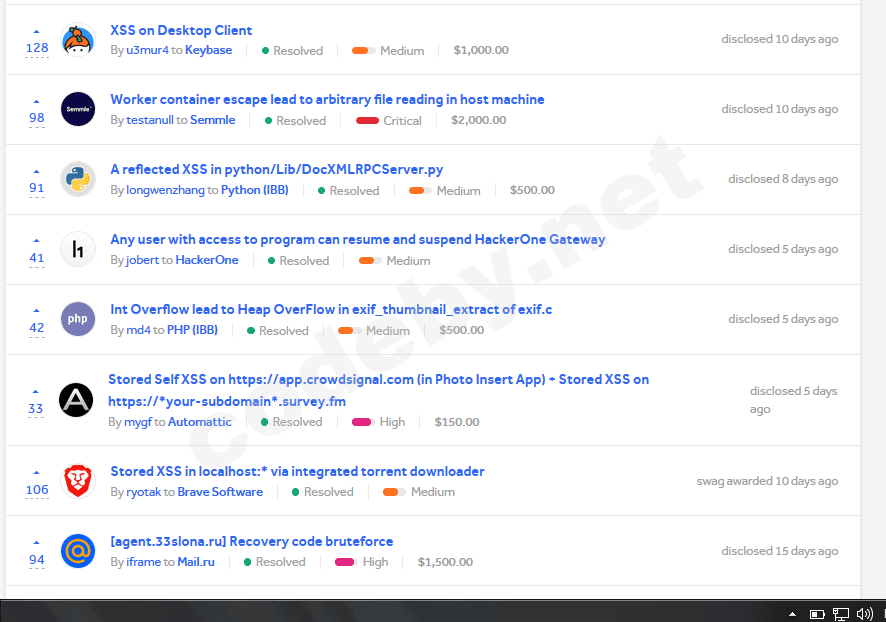Image resolution: width=886 pixels, height=622 pixels.
Task: Upvote the Stored Self XSS crowdsignal report
Action: [36, 392]
